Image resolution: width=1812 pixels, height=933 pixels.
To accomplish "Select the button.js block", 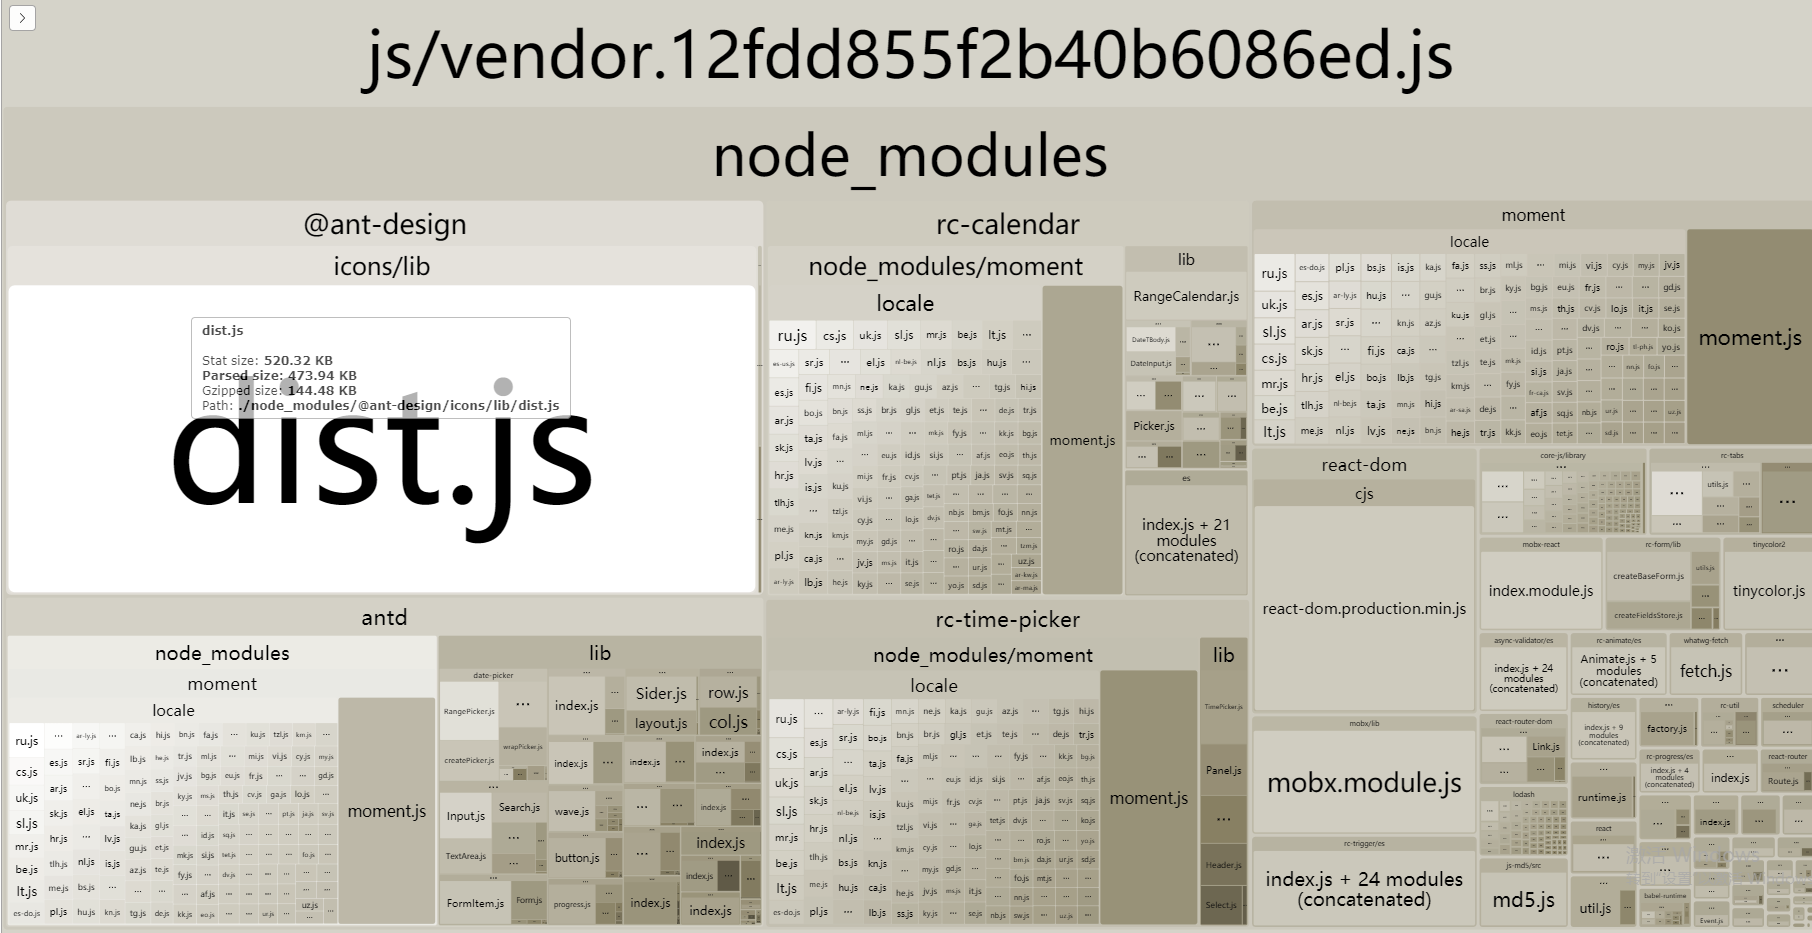I will [x=577, y=858].
